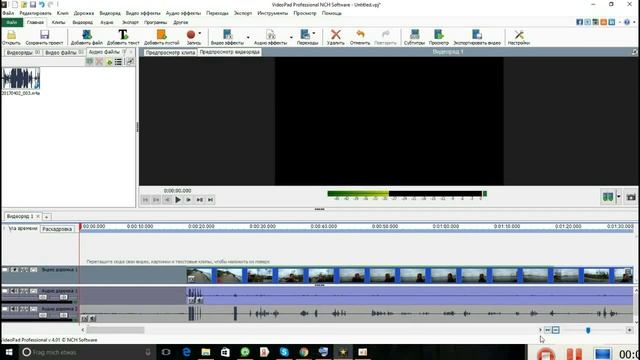Toggle the Аудио дорожка 1 track enable checkbox
The width and height of the screenshot is (640, 360).
tap(5, 291)
